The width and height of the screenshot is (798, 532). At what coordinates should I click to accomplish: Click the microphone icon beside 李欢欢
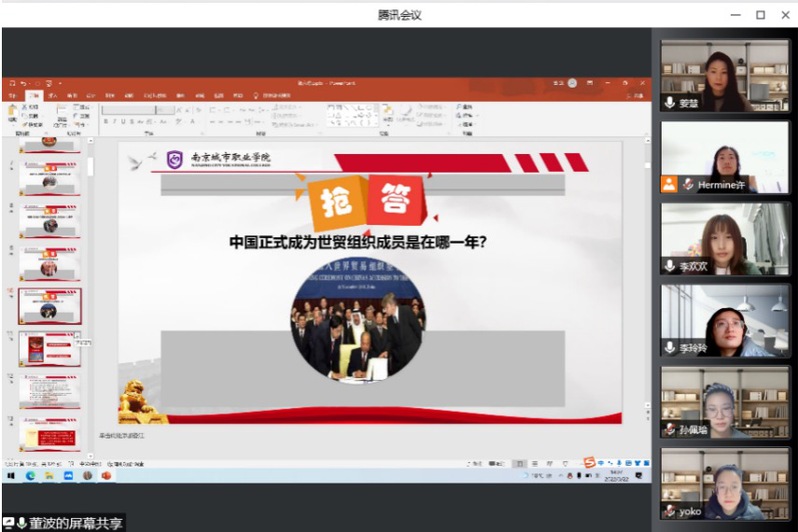670,267
